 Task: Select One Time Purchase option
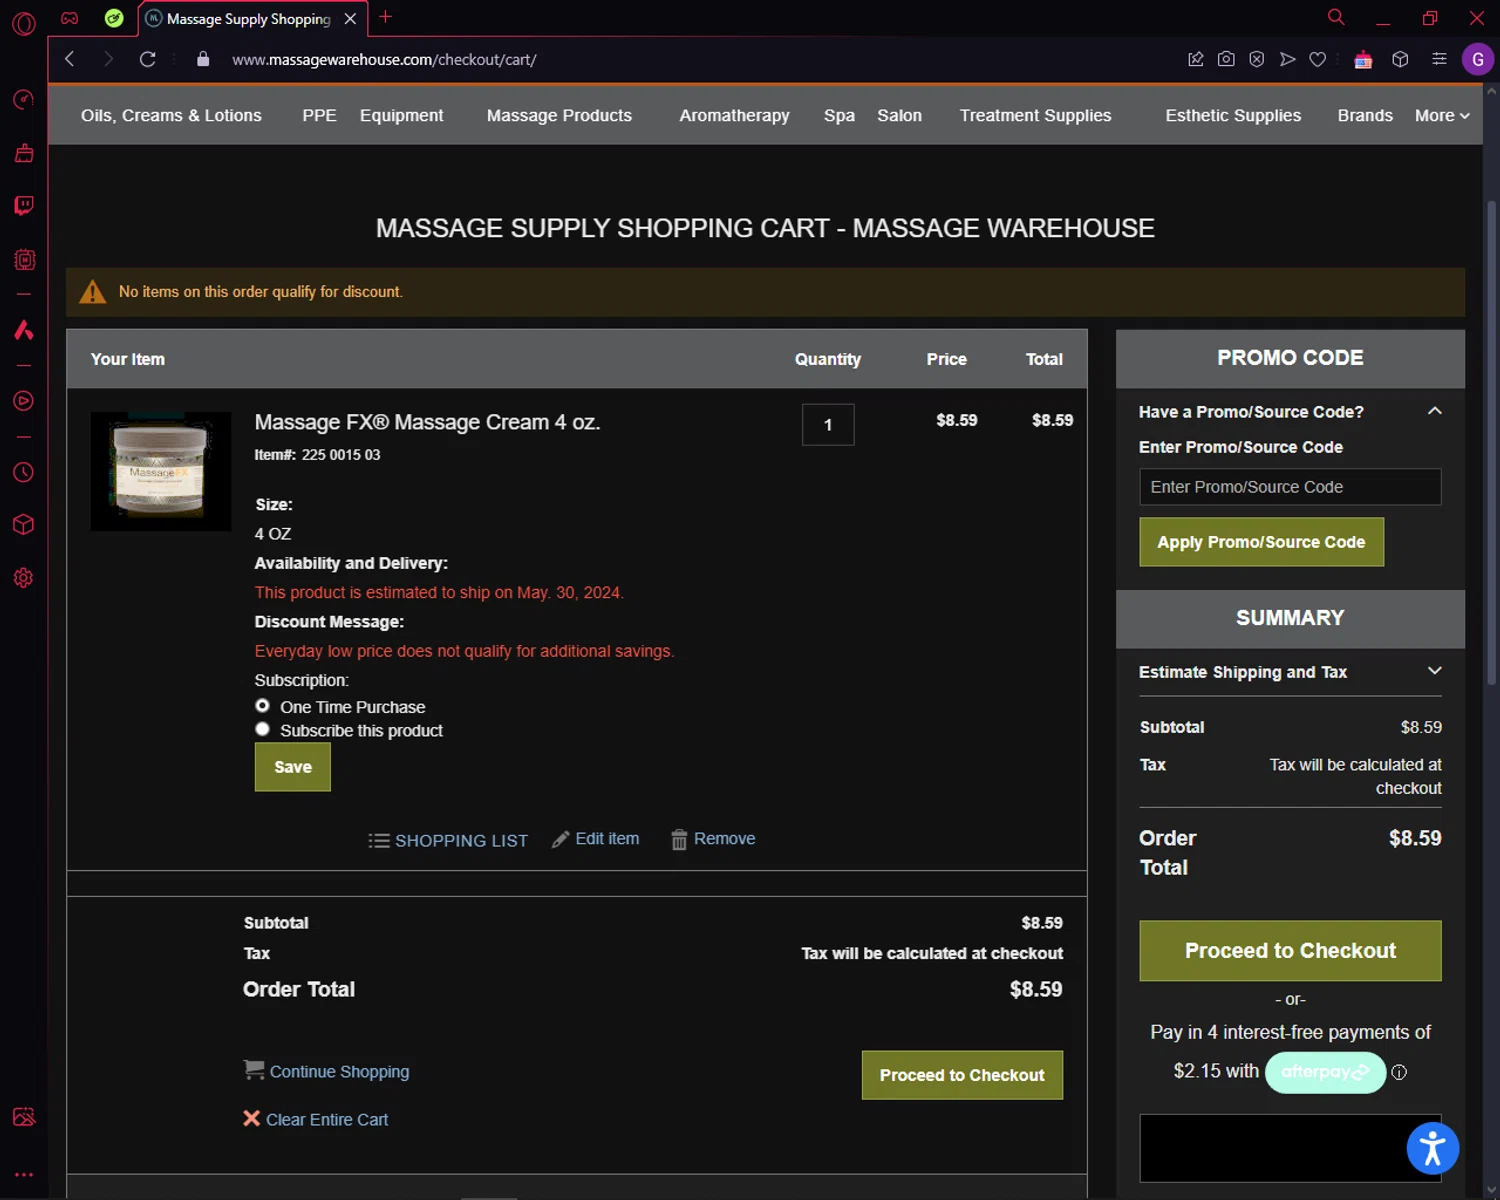(x=262, y=706)
